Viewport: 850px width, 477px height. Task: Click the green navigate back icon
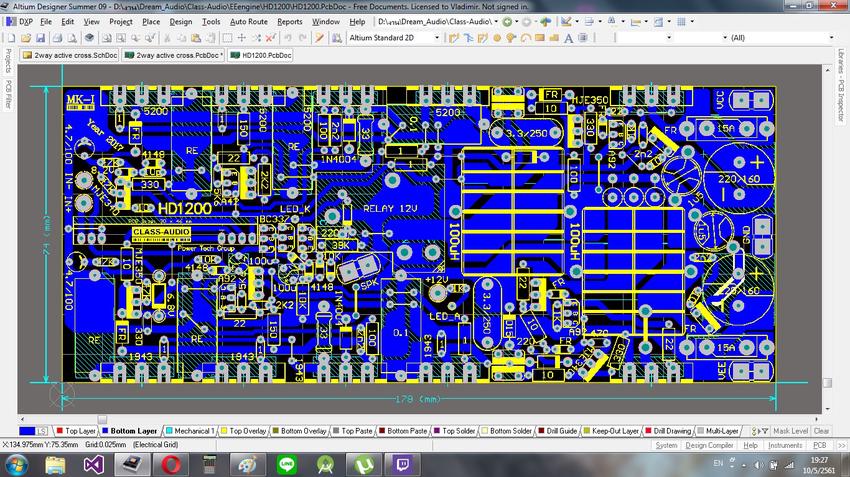click(507, 22)
